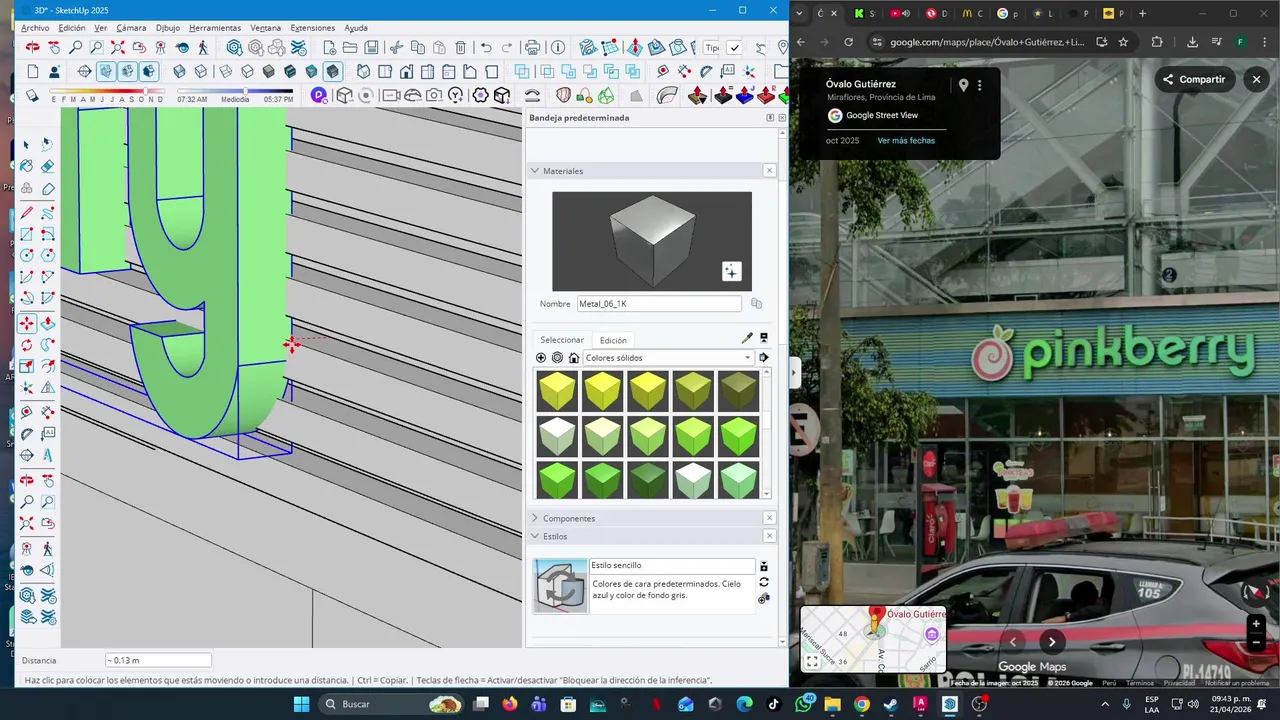Open the Colores sólidos dropdown
The width and height of the screenshot is (1280, 720).
click(x=668, y=357)
